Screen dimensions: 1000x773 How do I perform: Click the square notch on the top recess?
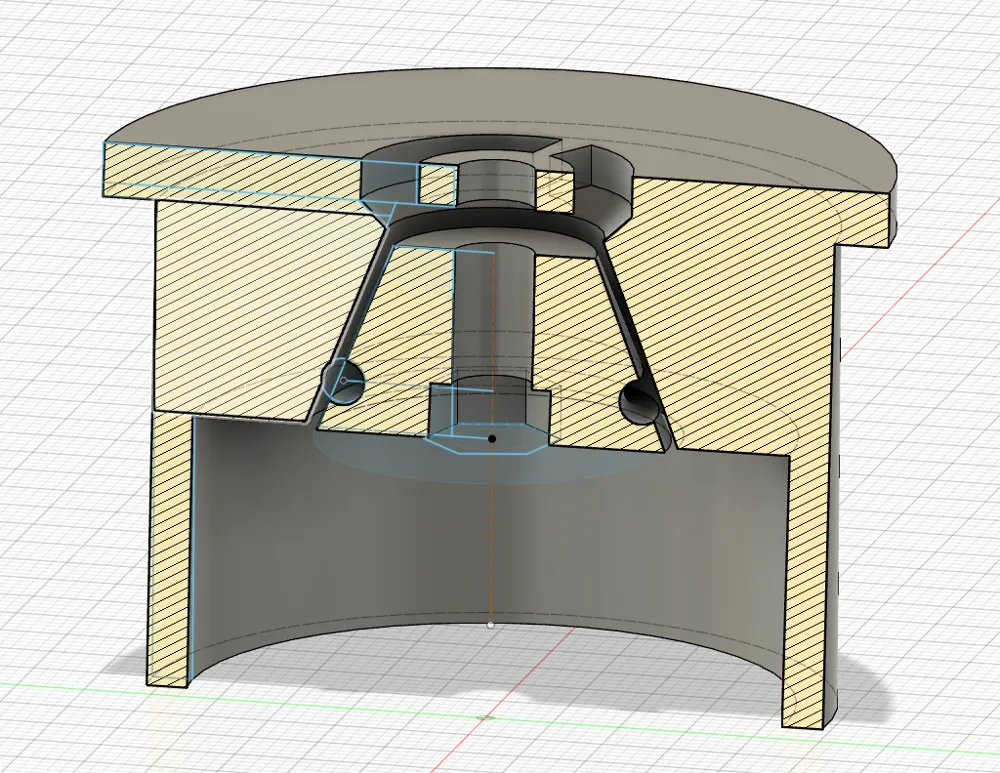click(571, 161)
